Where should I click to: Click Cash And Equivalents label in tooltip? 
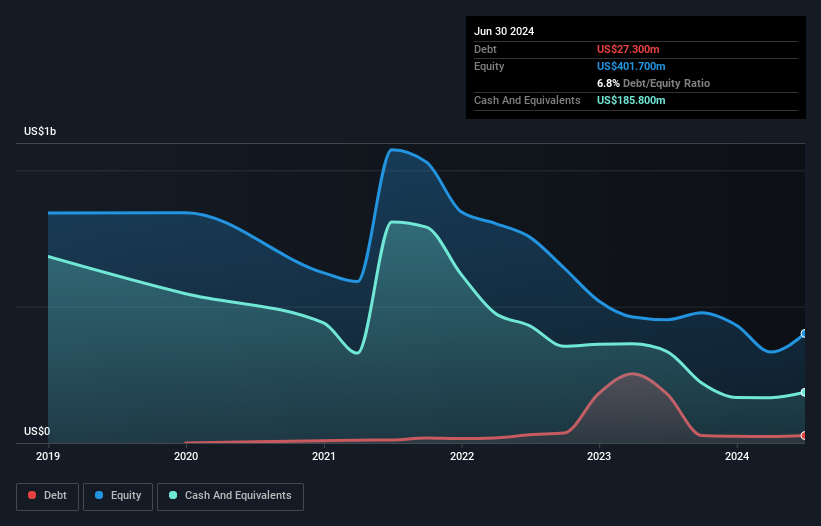(x=527, y=100)
